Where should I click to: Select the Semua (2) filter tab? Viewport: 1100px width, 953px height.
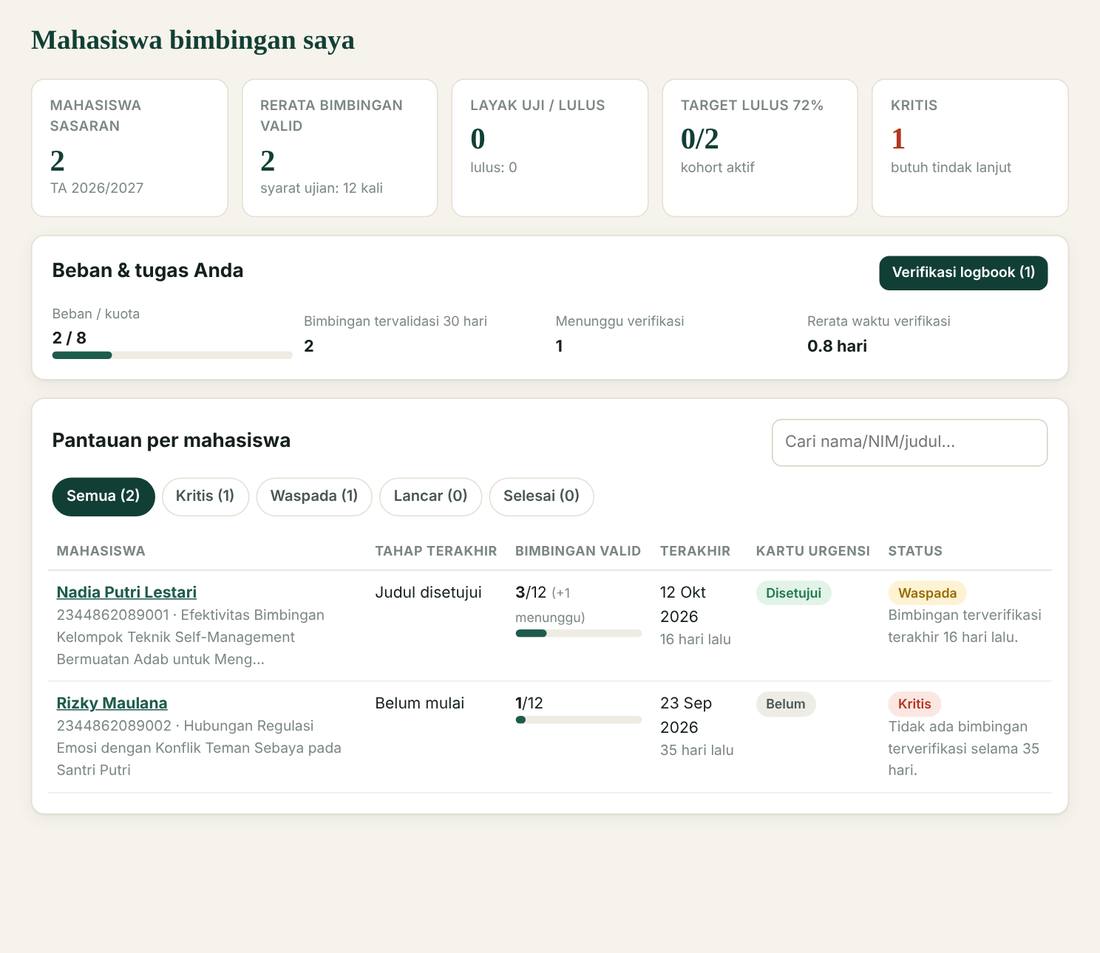click(103, 496)
